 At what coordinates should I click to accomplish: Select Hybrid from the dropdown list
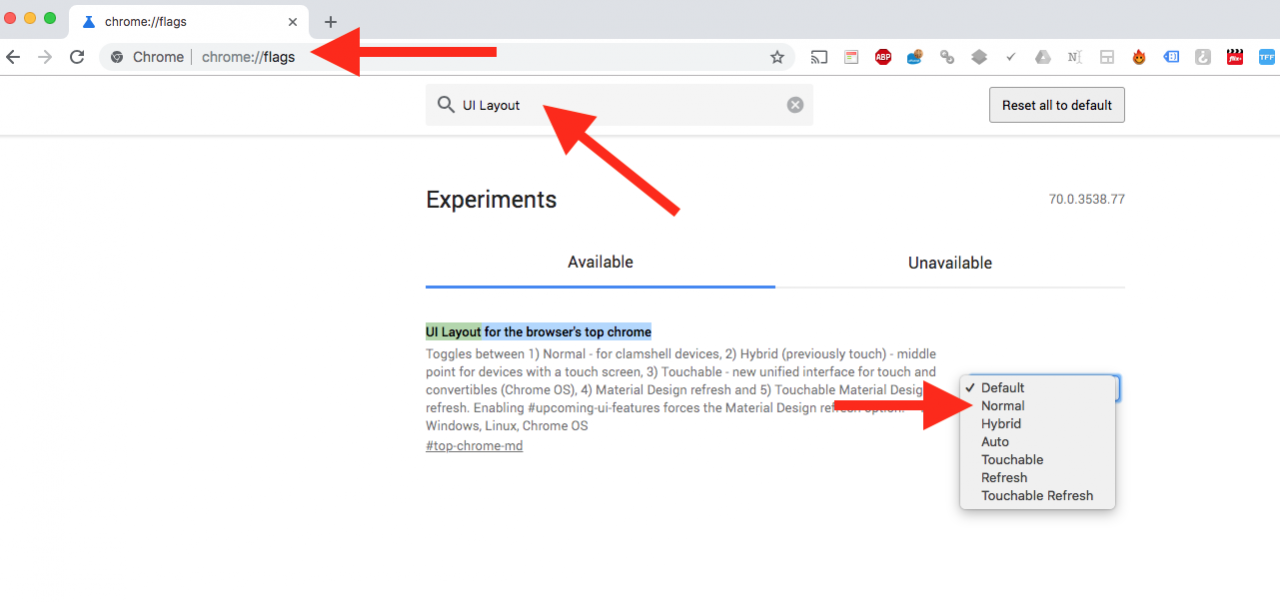point(1037,424)
